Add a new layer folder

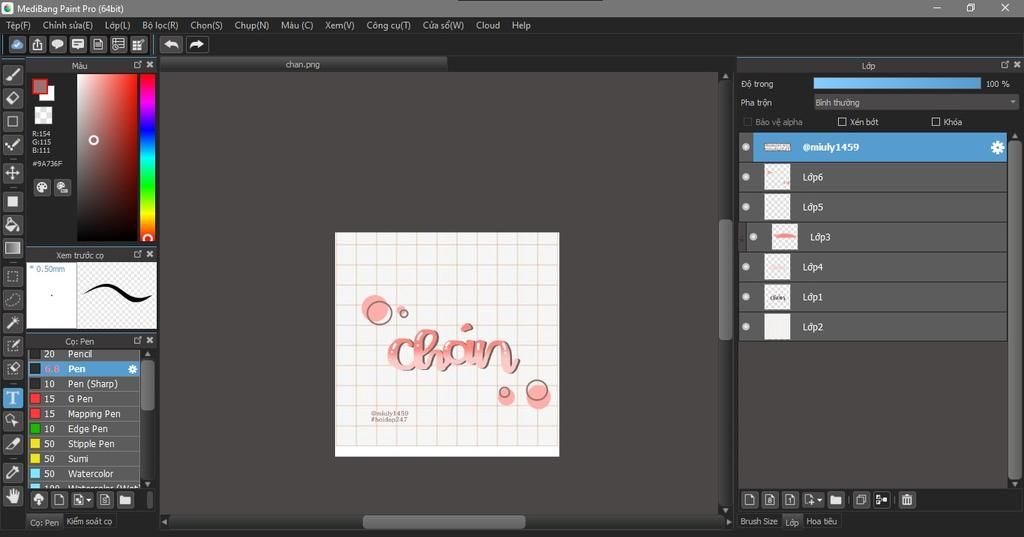click(836, 500)
